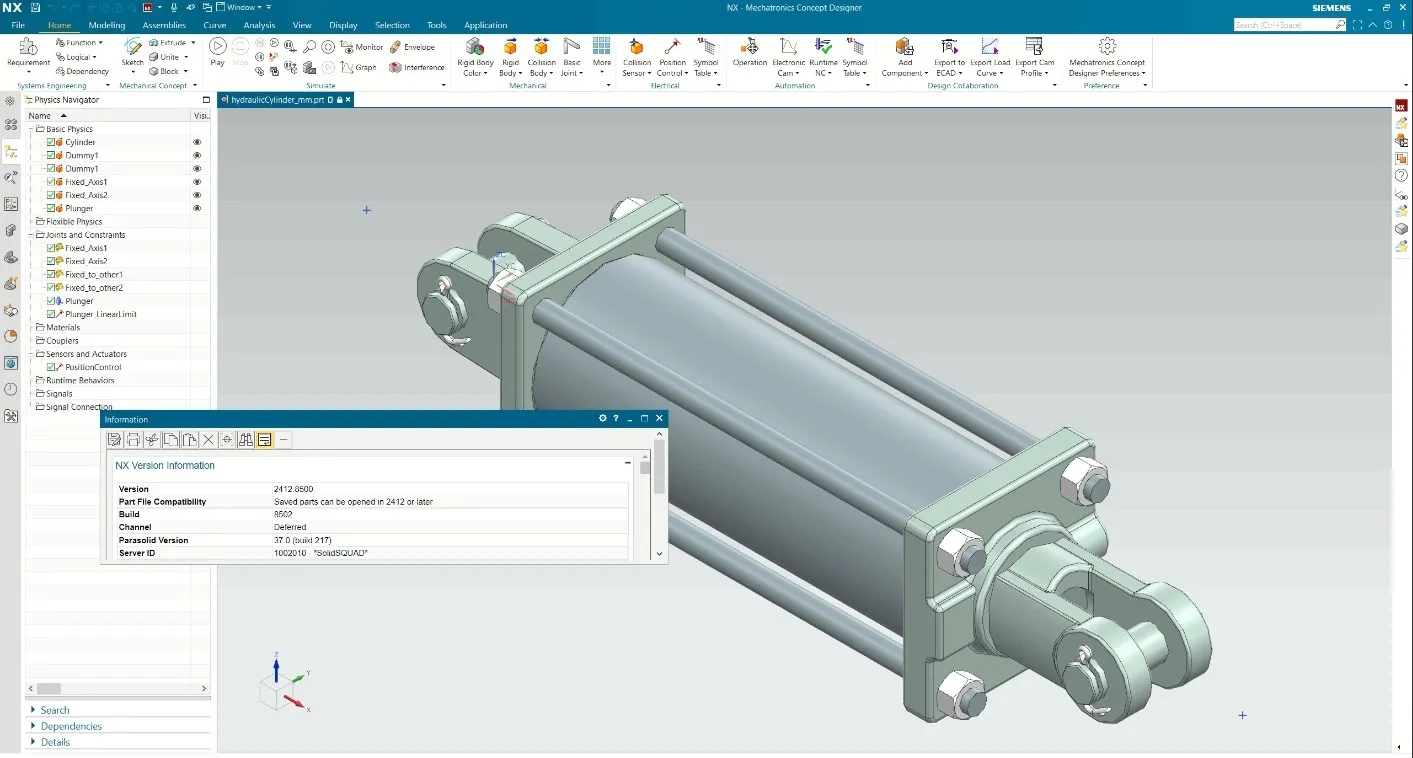Click the Envelope tool
This screenshot has width=1413, height=758.
tap(412, 47)
